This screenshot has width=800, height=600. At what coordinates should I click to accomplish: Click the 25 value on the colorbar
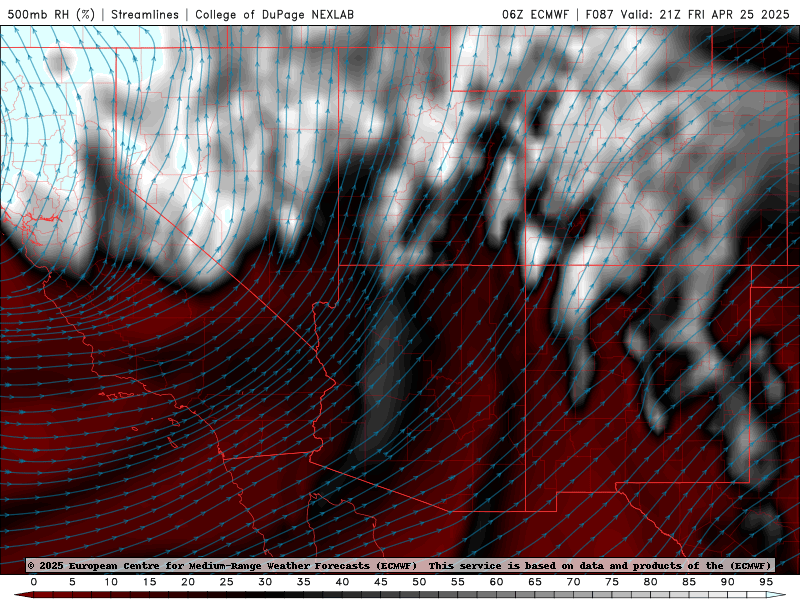(226, 582)
